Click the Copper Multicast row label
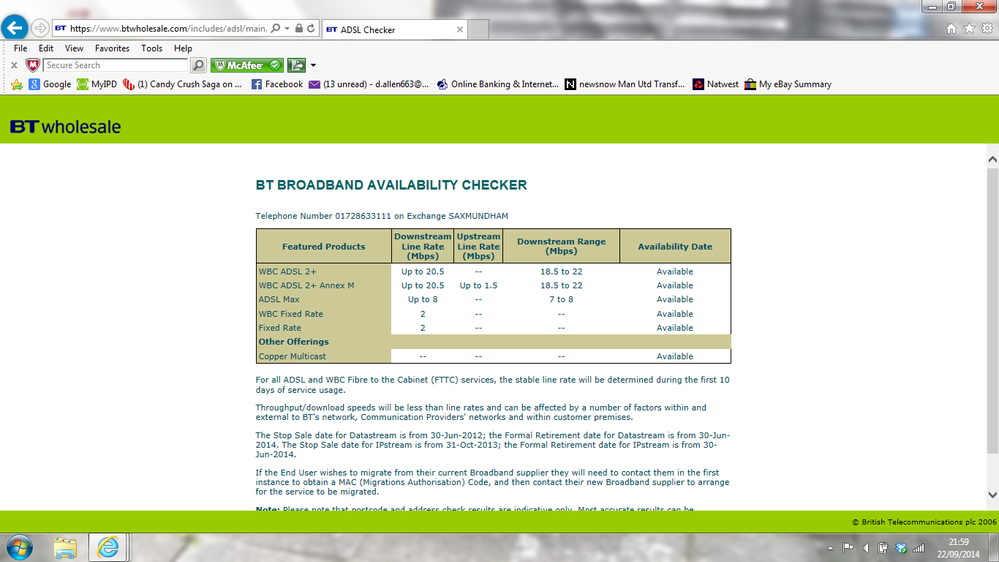 coord(292,357)
